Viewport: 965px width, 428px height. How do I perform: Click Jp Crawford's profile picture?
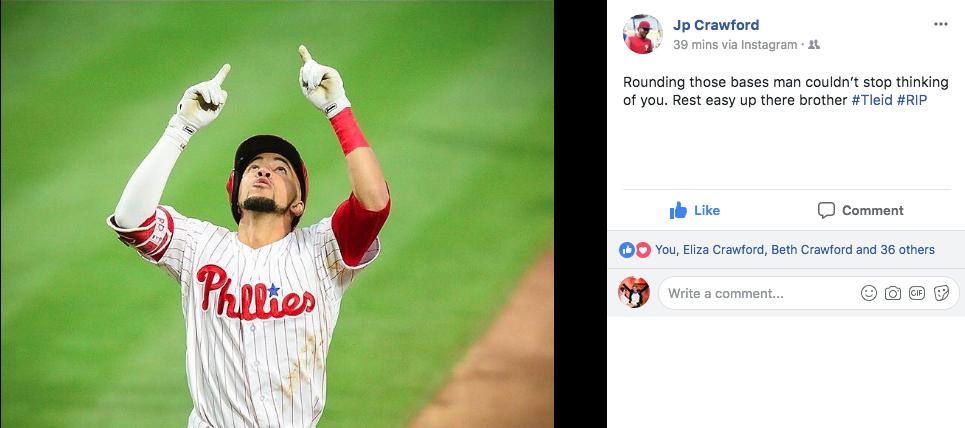pos(643,34)
